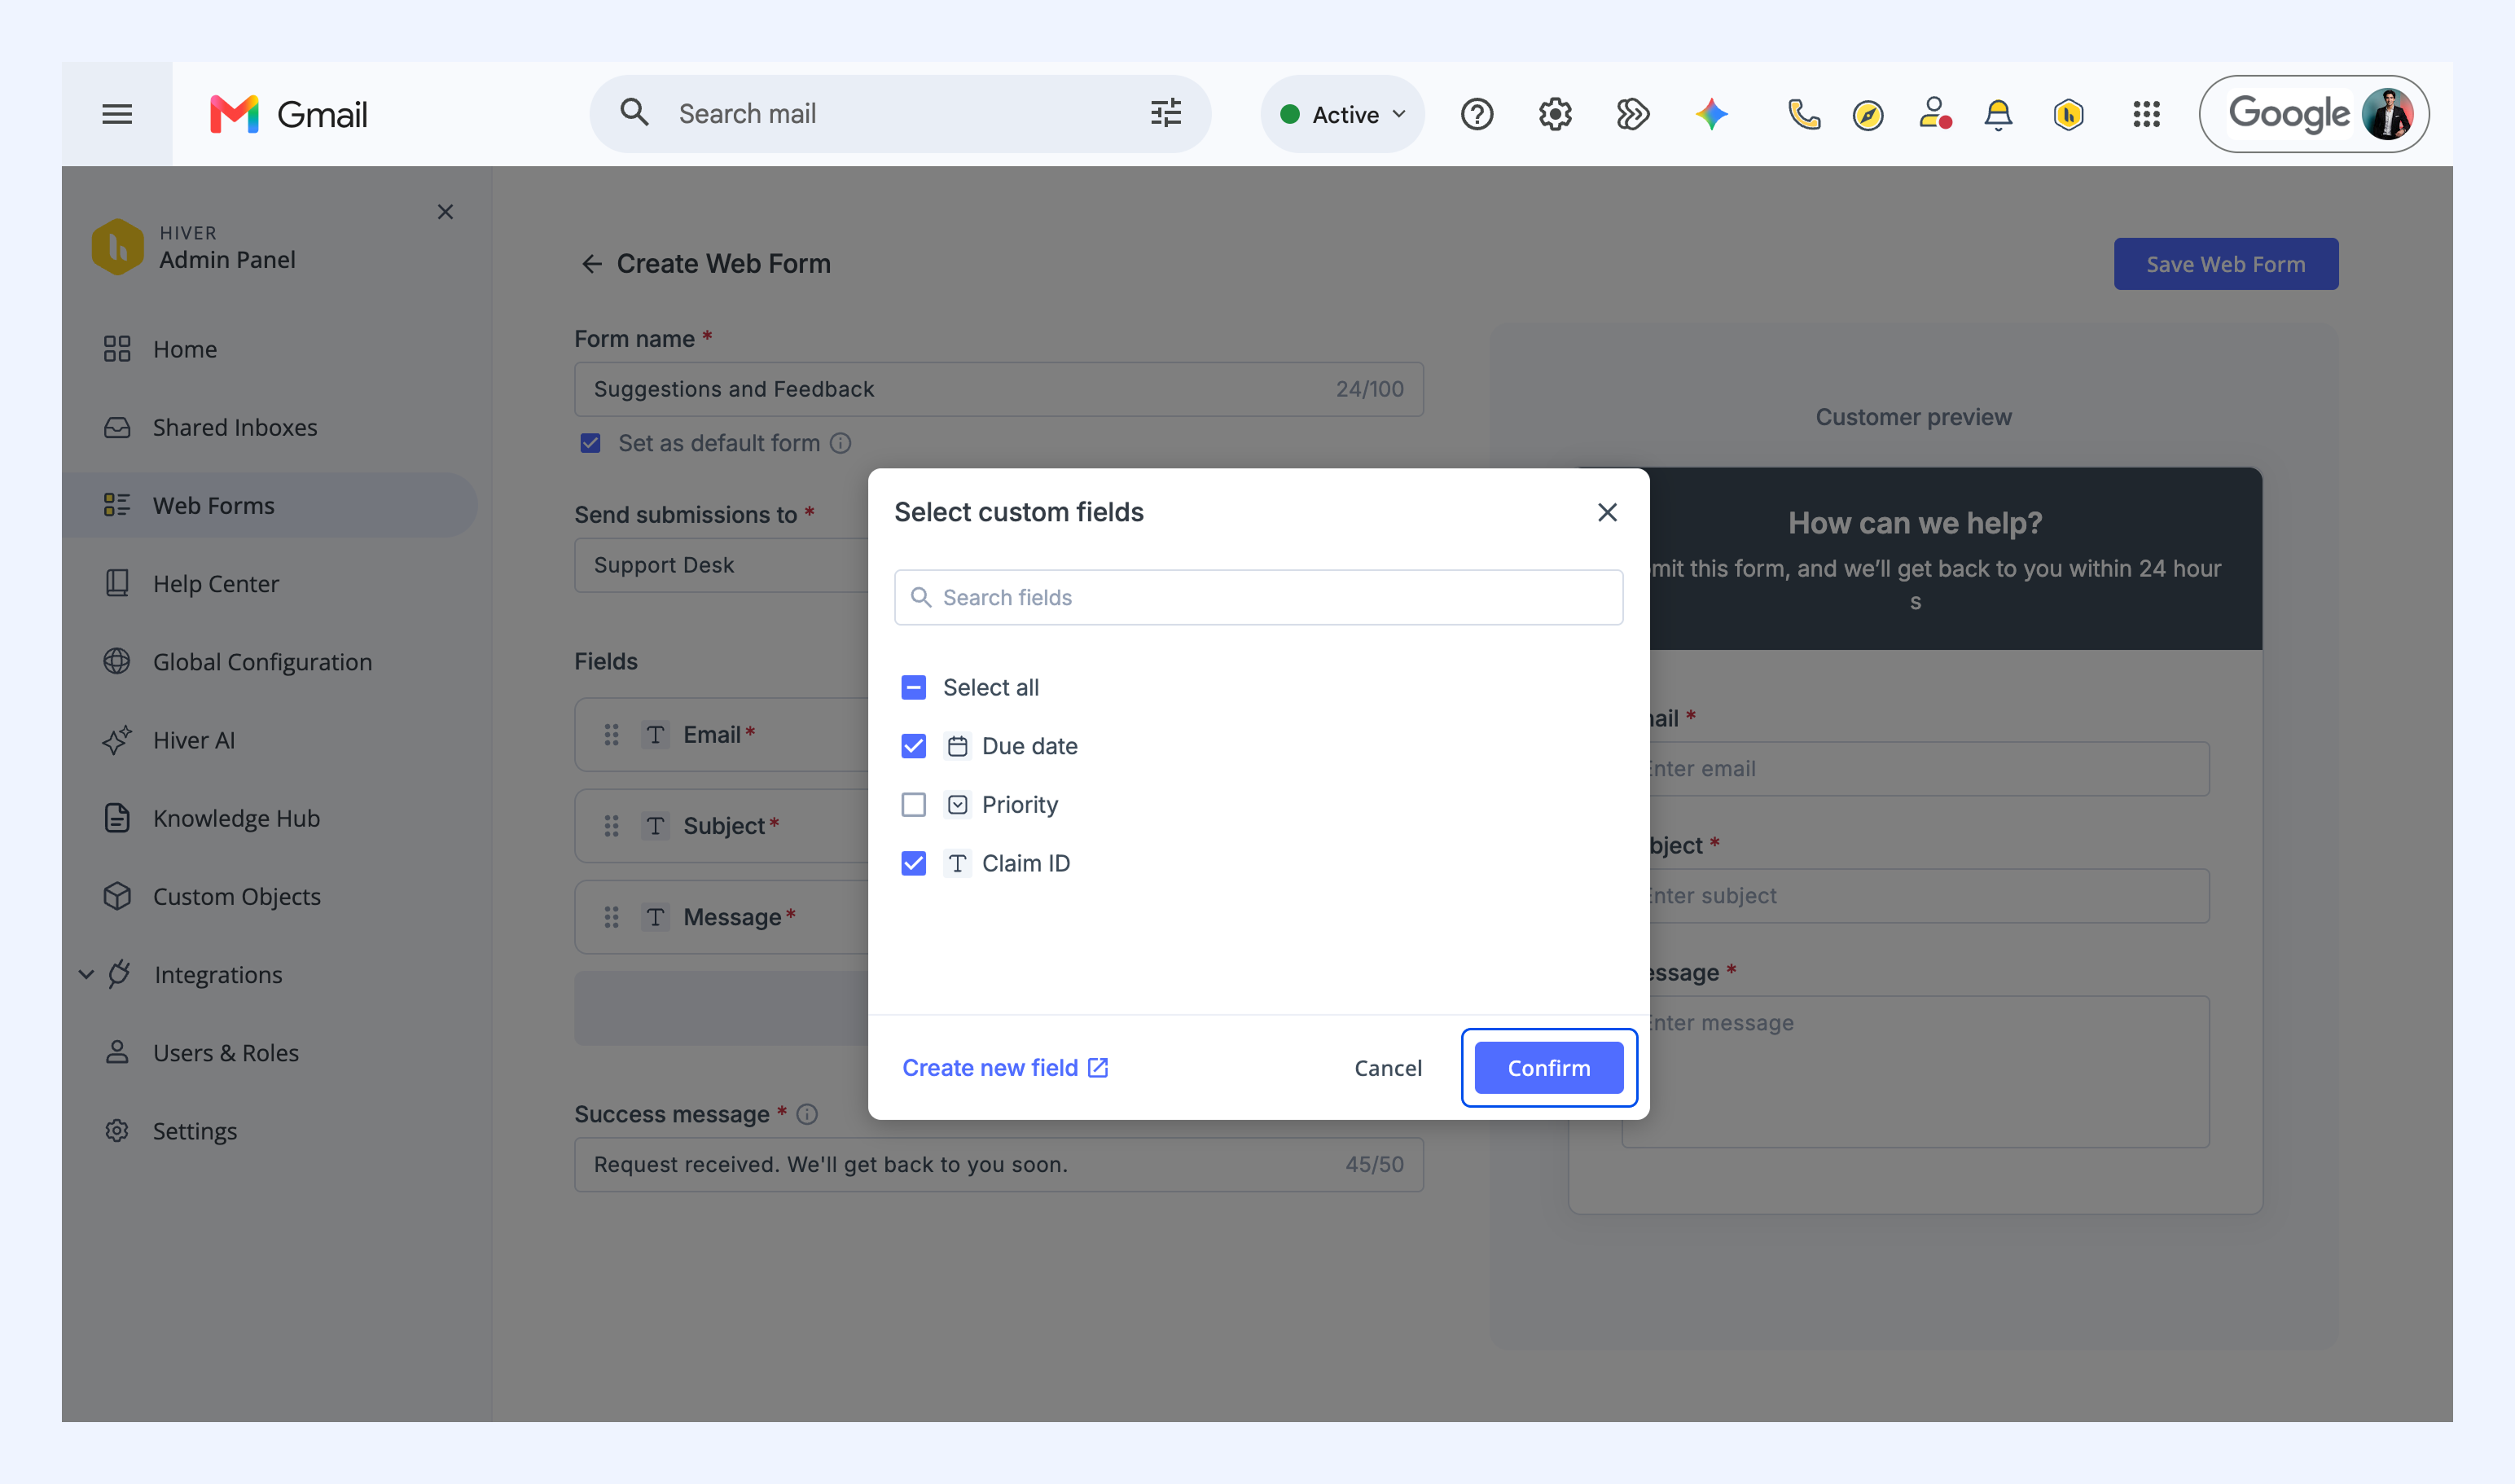Click the Due date field label
The image size is (2515, 1484).
tap(1030, 746)
